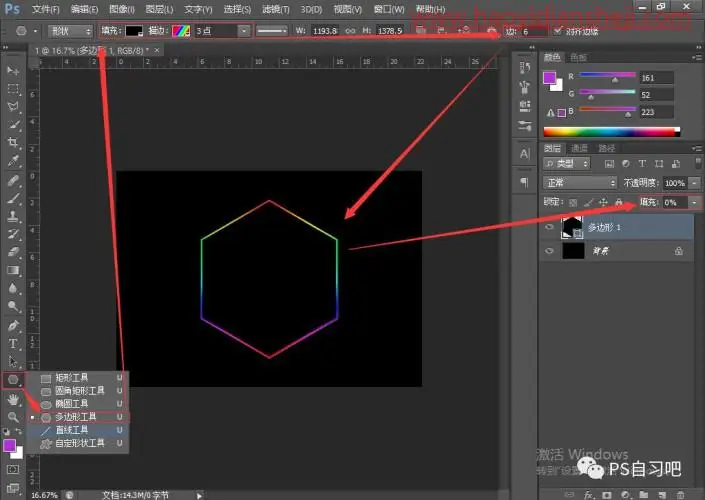Open collapsed Character panel icon
Viewport: 705px width, 500px height.
(x=524, y=154)
